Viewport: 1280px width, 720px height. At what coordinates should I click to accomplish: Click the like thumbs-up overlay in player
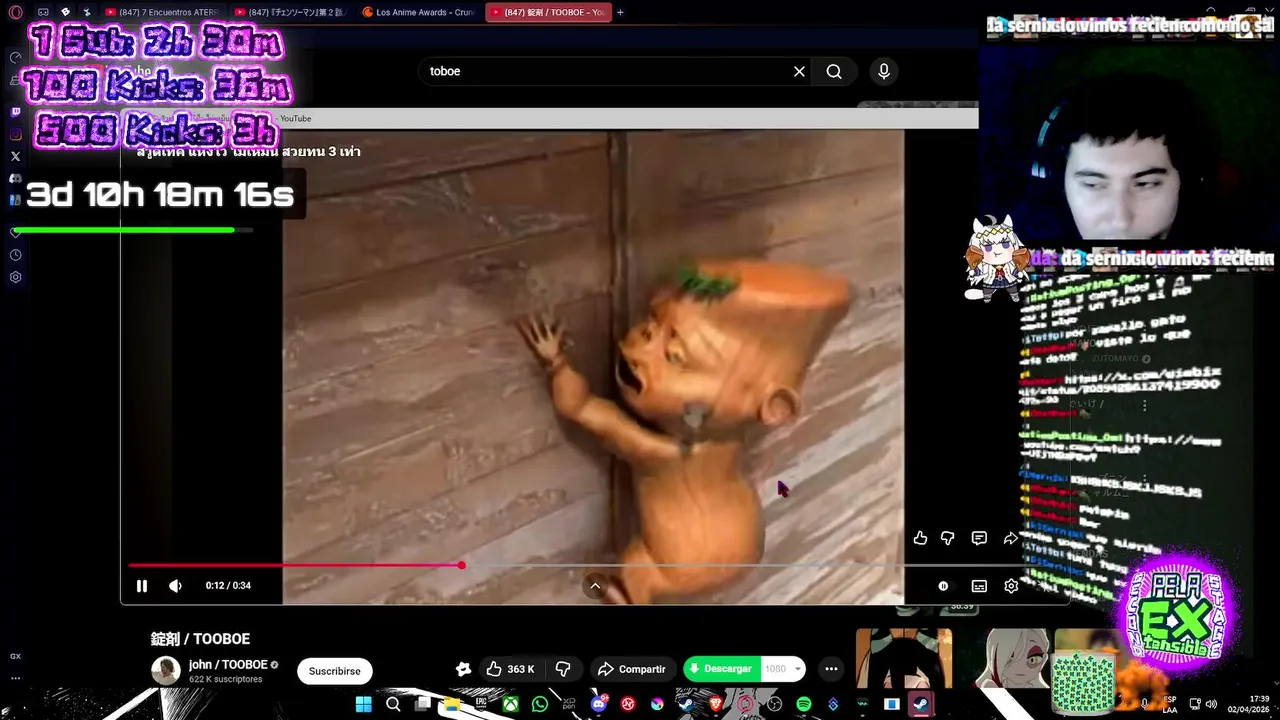(920, 538)
